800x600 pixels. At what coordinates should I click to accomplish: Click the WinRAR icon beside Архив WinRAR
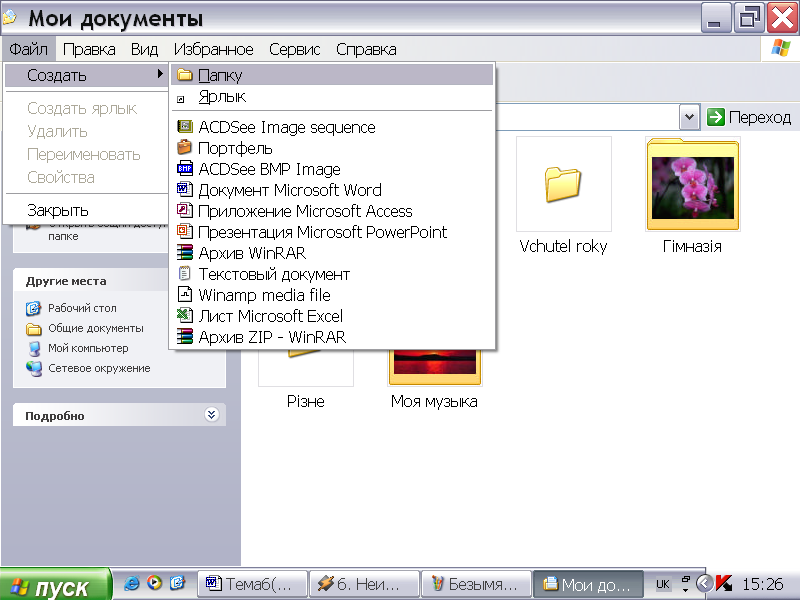click(185, 253)
